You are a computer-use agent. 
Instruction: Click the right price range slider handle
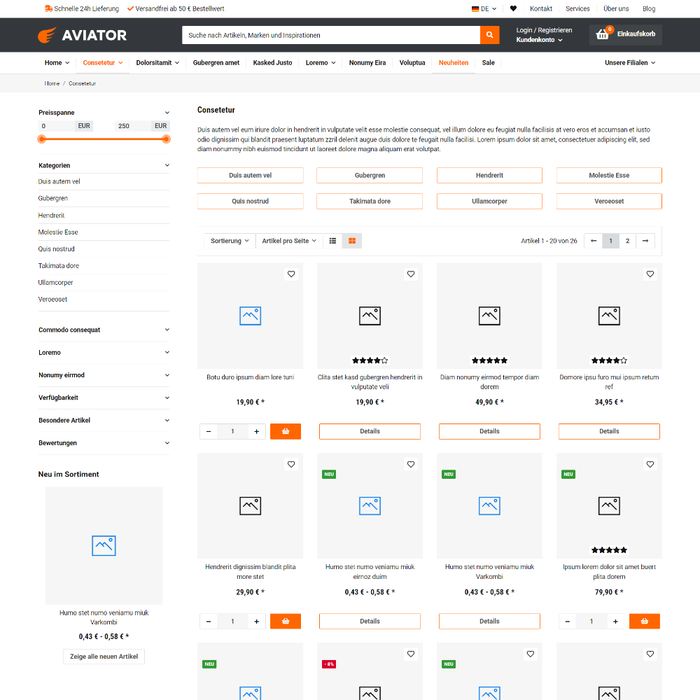[x=166, y=139]
